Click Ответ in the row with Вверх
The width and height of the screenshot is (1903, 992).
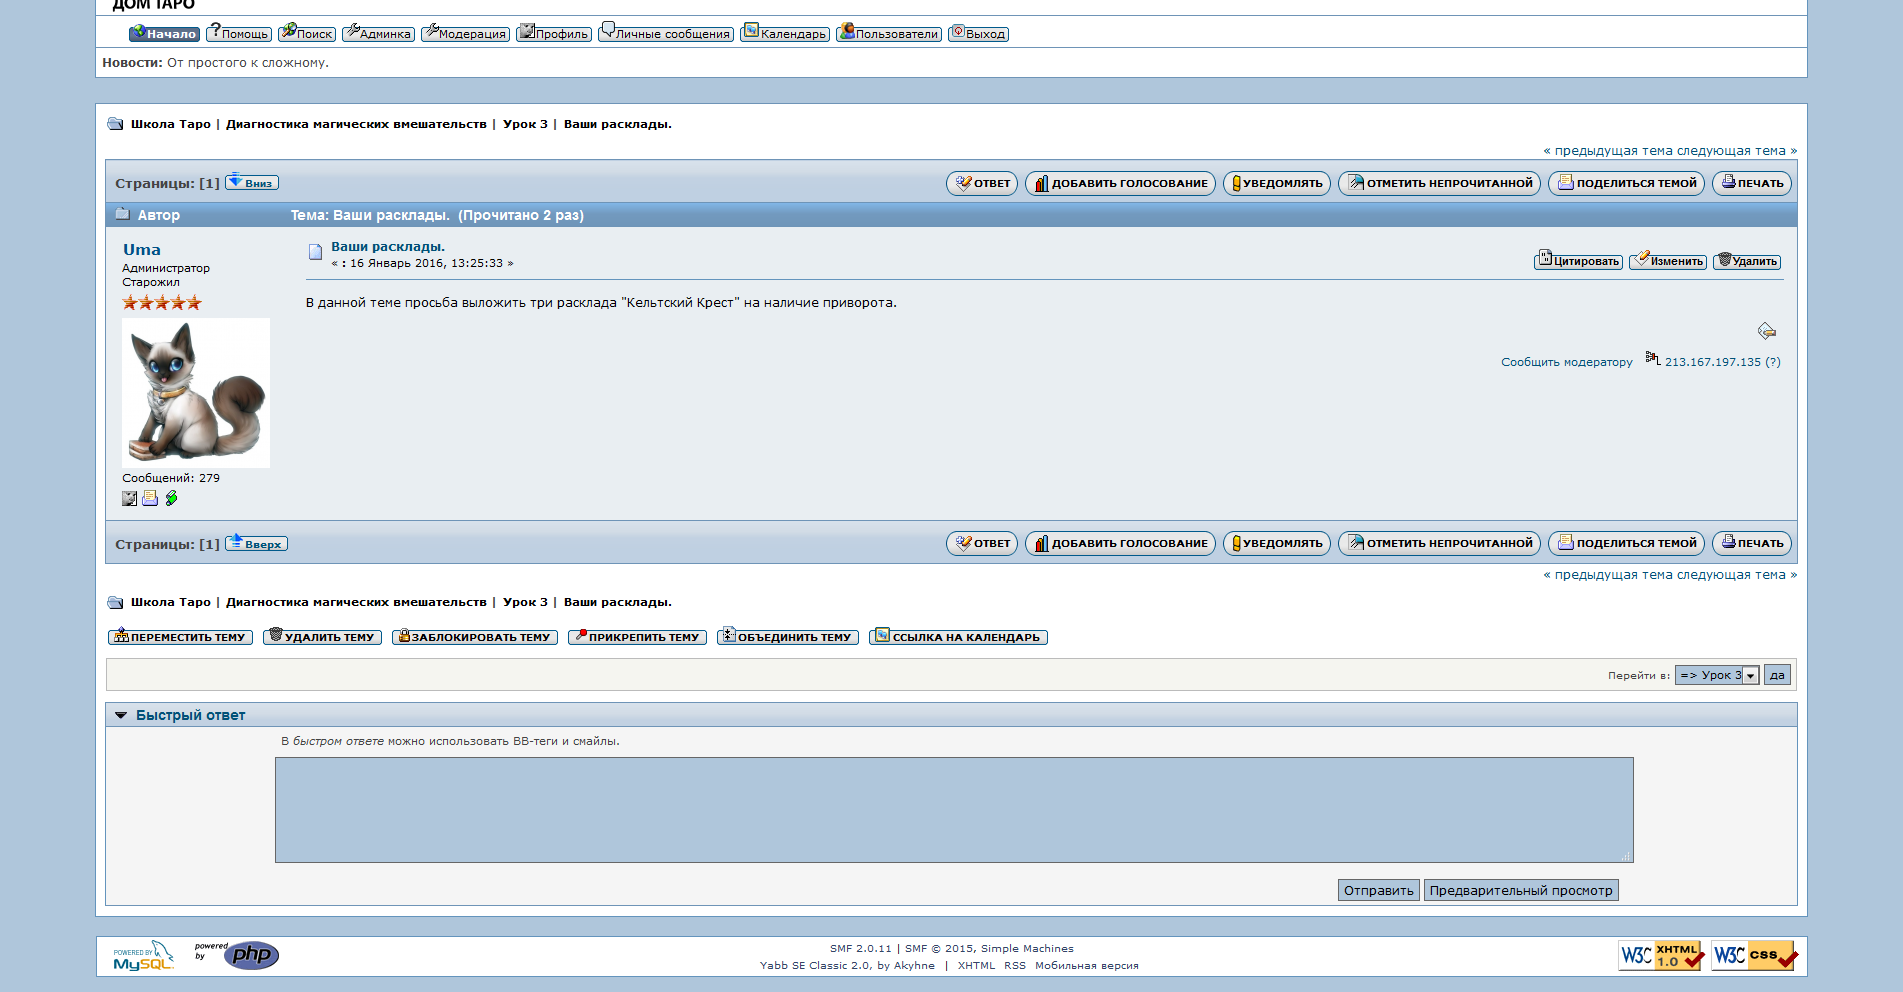click(x=982, y=543)
